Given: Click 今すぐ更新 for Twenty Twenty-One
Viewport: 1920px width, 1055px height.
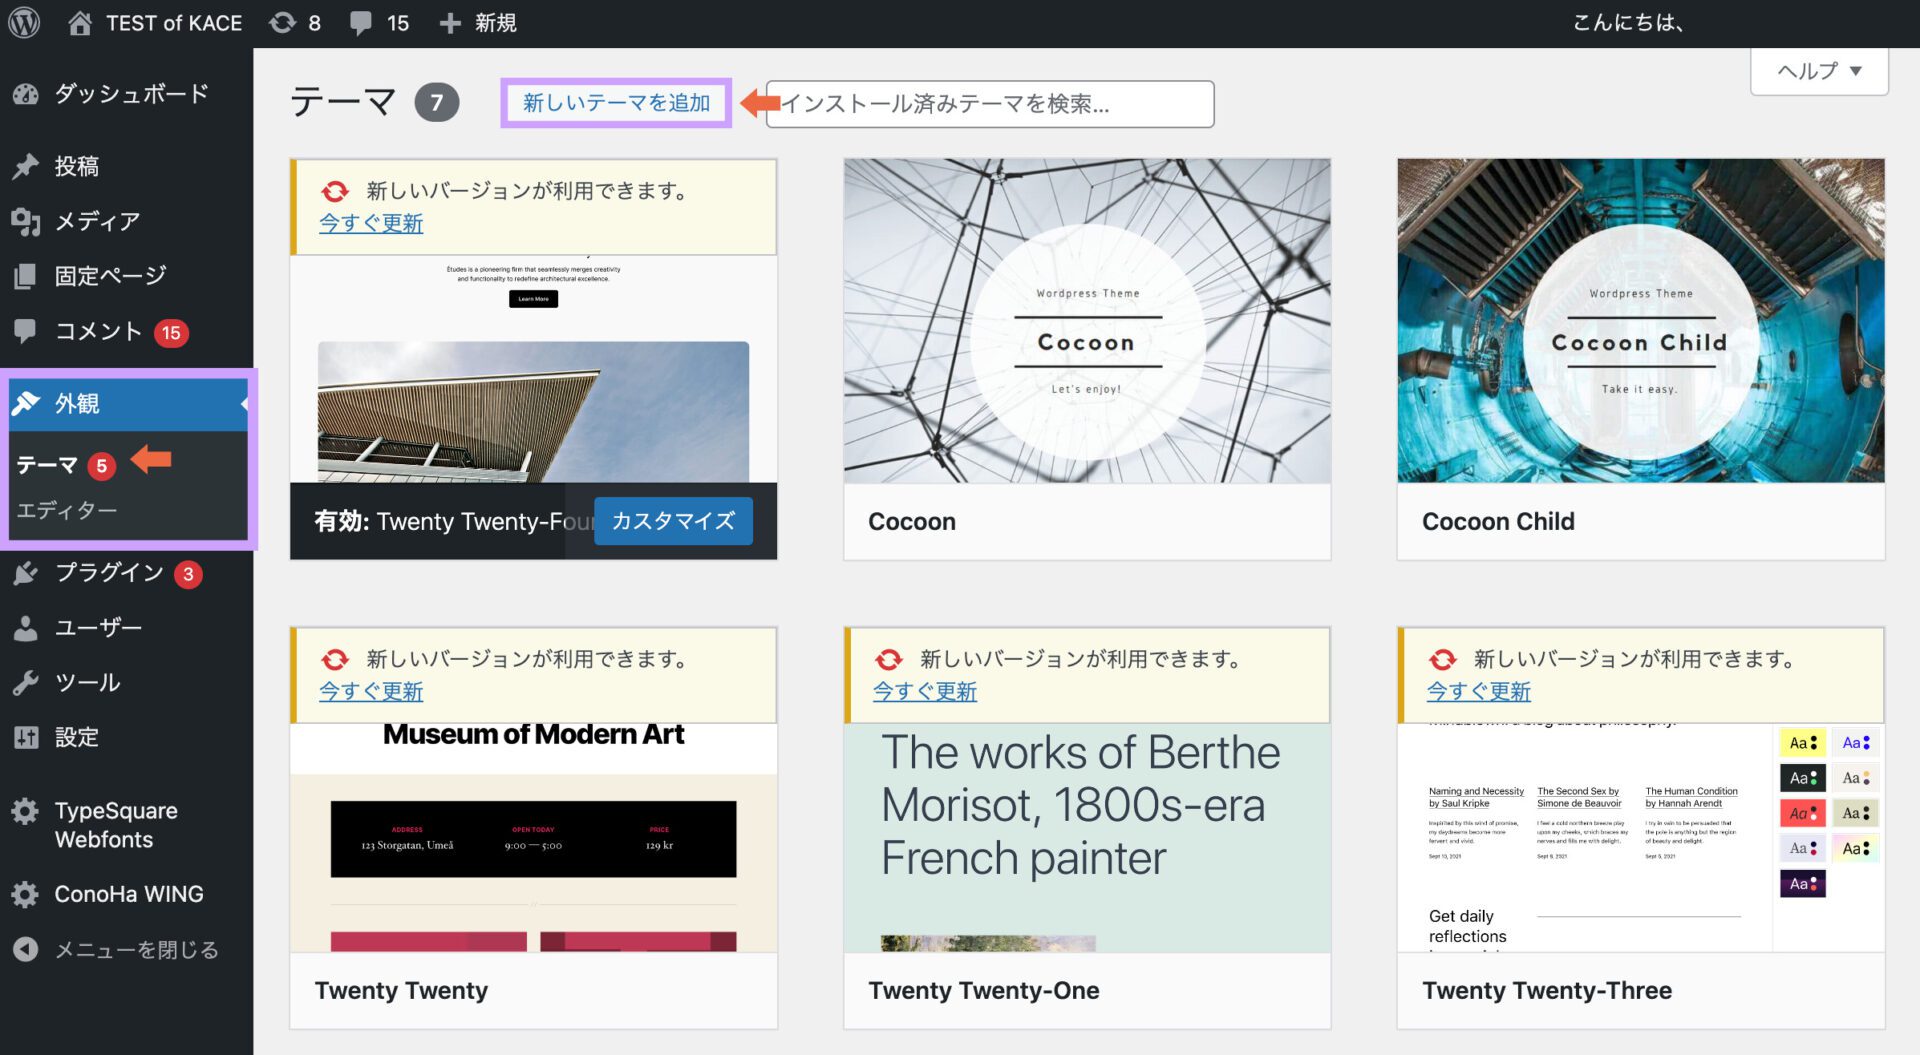Looking at the screenshot, I should point(925,691).
